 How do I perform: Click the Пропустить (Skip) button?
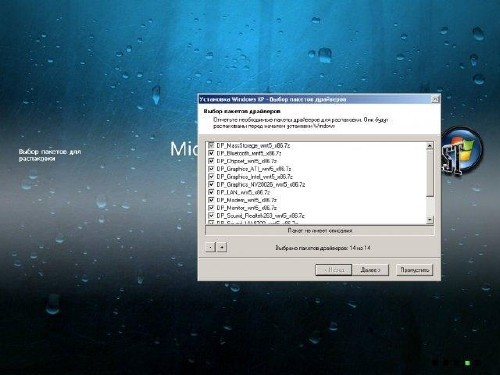click(x=415, y=270)
